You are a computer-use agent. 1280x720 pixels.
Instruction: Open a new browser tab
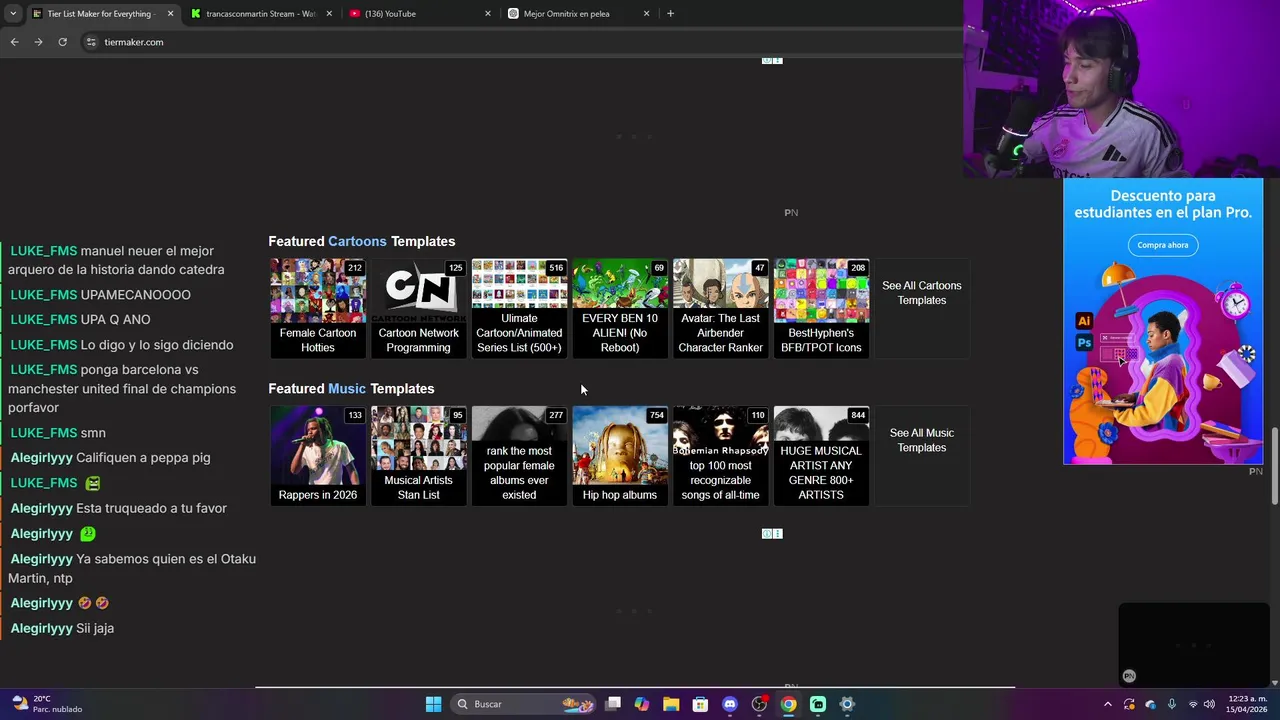(x=670, y=14)
